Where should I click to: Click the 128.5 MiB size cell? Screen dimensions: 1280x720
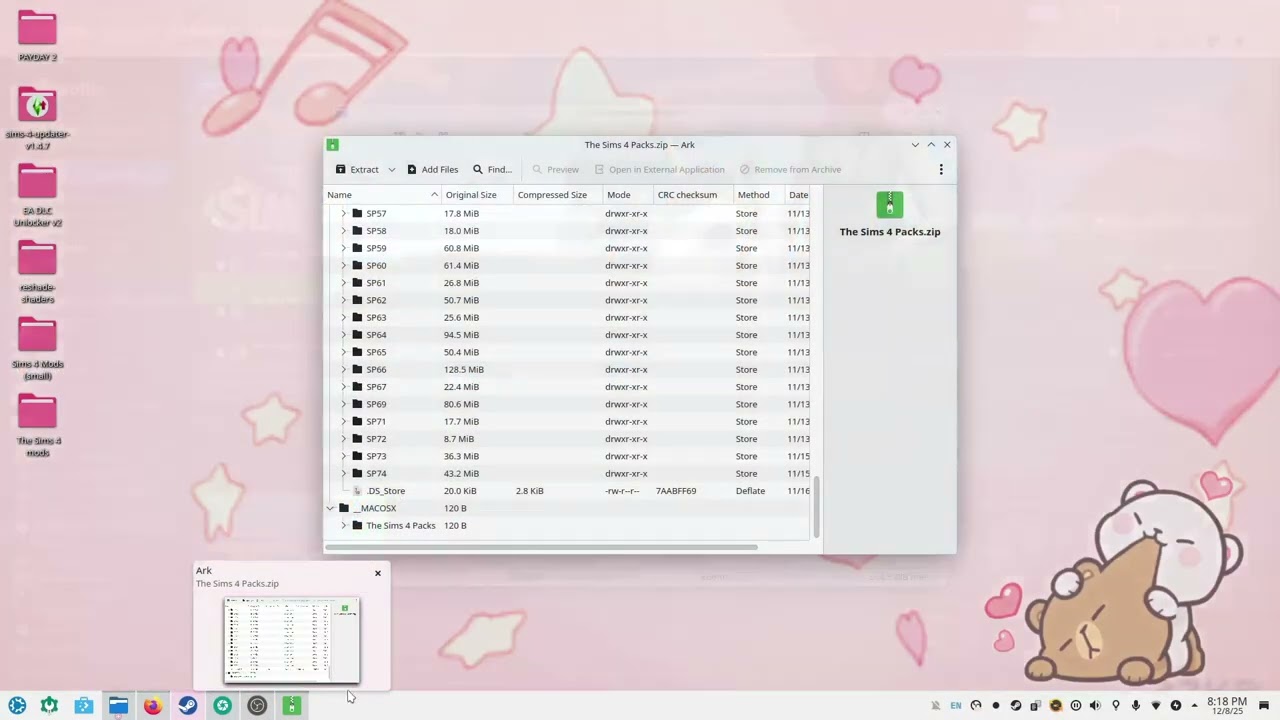pyautogui.click(x=464, y=369)
